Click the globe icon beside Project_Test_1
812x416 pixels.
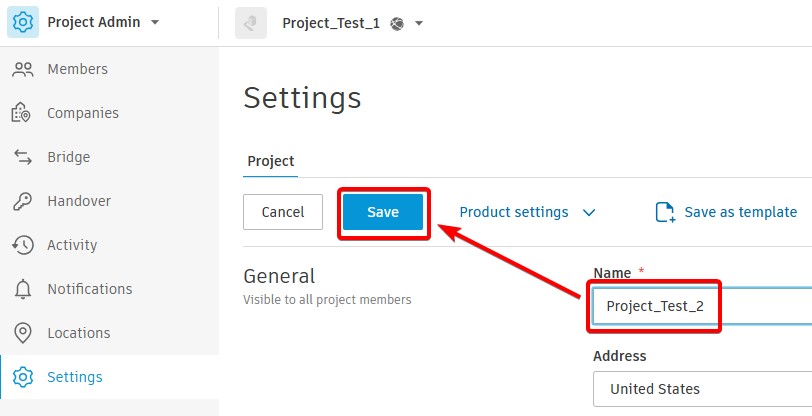coord(397,23)
